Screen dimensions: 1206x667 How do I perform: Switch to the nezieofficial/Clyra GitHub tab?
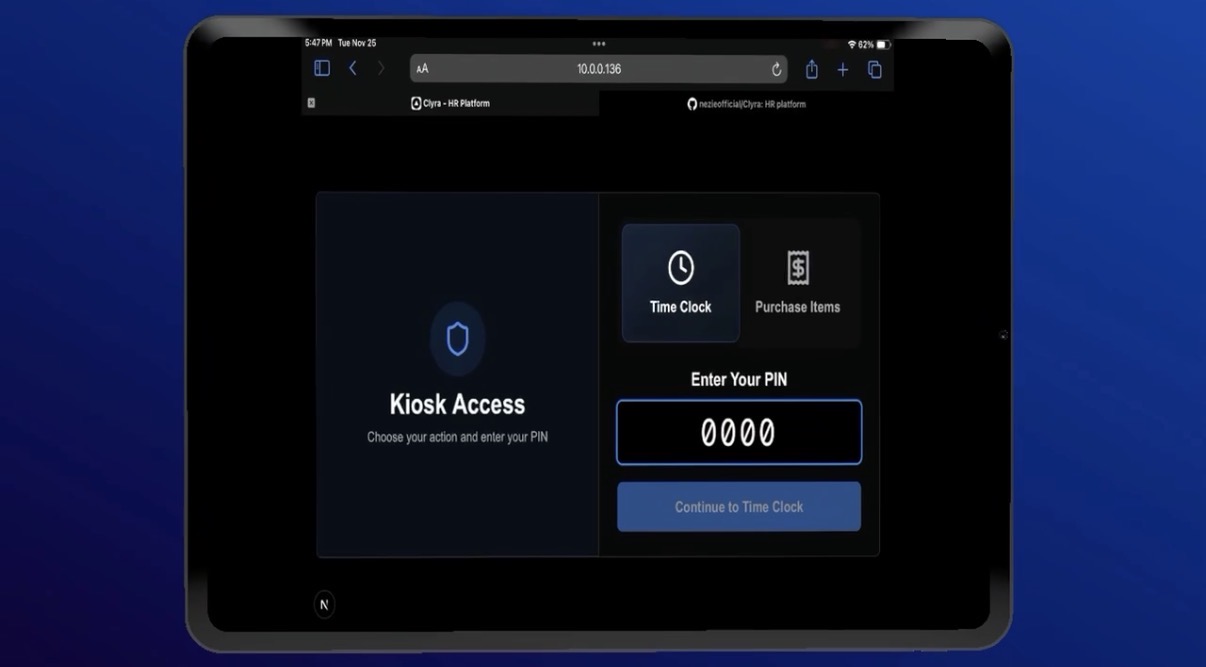tap(746, 104)
